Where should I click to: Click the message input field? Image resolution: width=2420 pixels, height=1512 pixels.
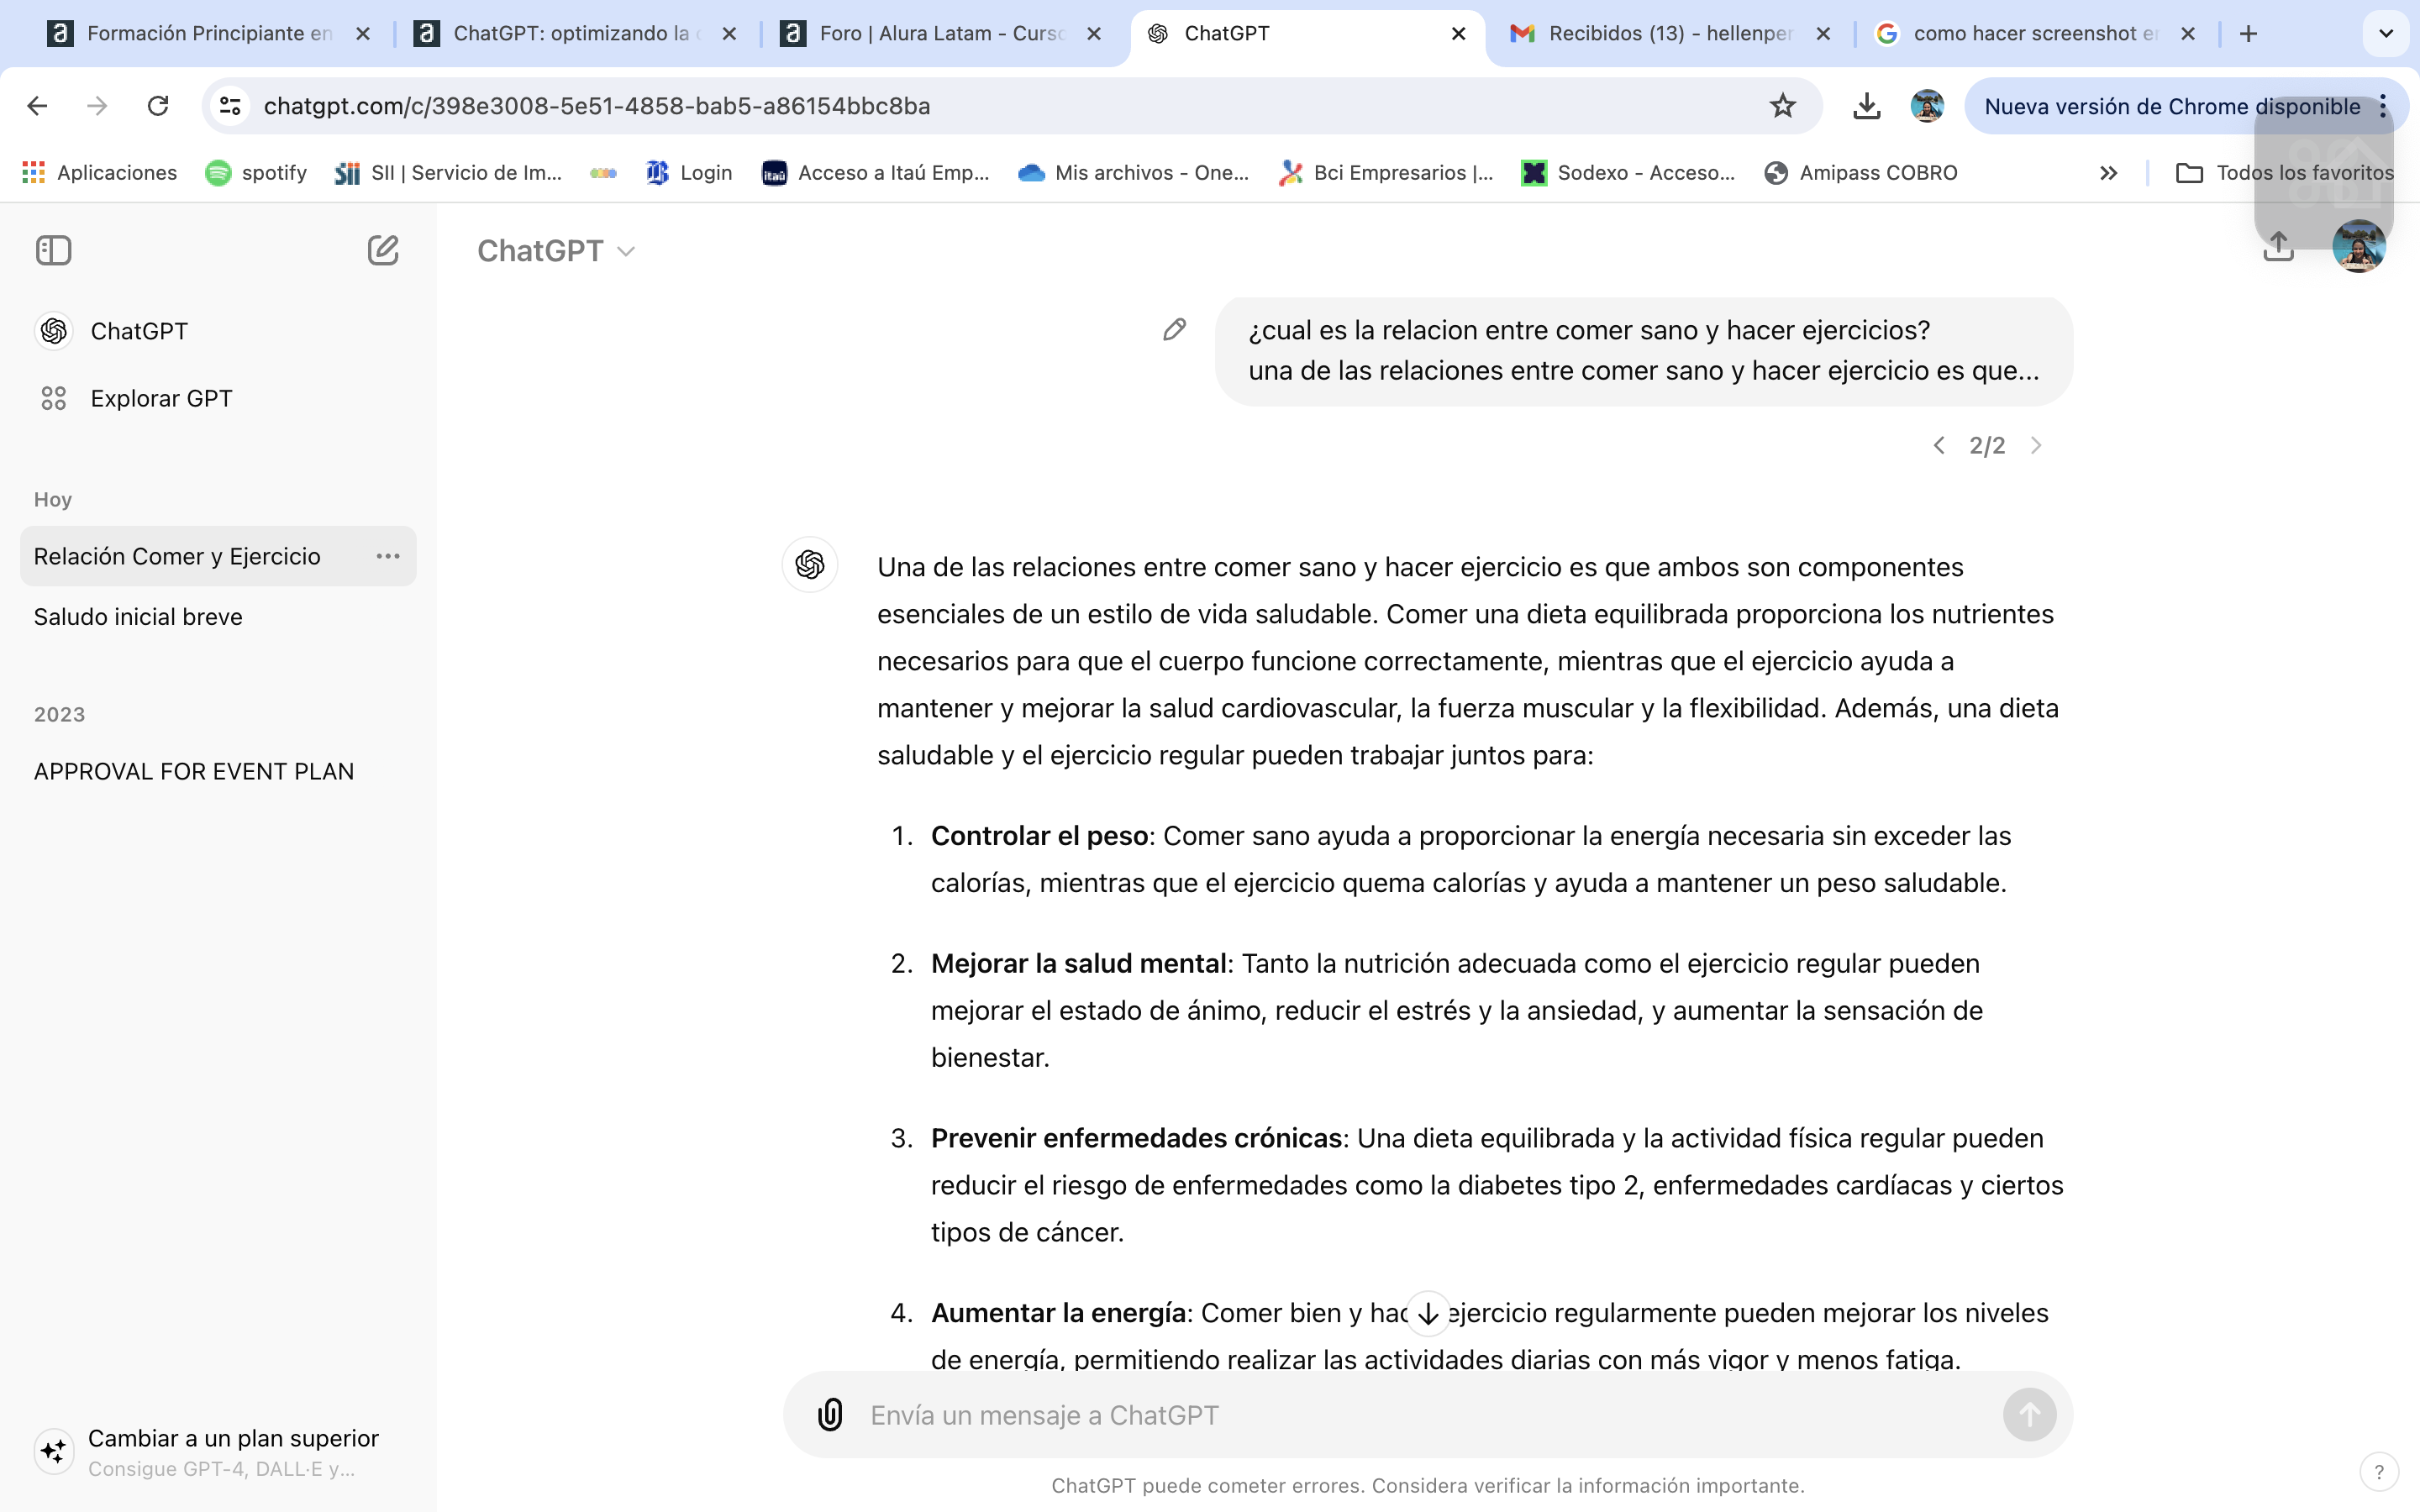1425,1415
